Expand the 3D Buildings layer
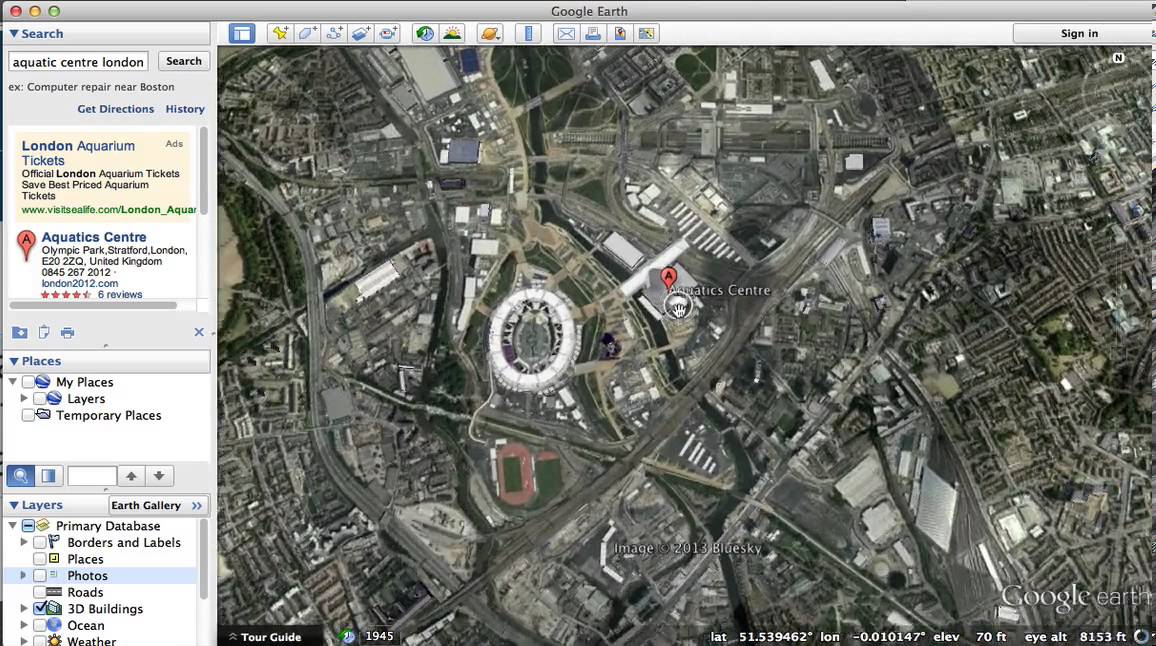Screen dimensions: 1156x646 click(x=24, y=608)
